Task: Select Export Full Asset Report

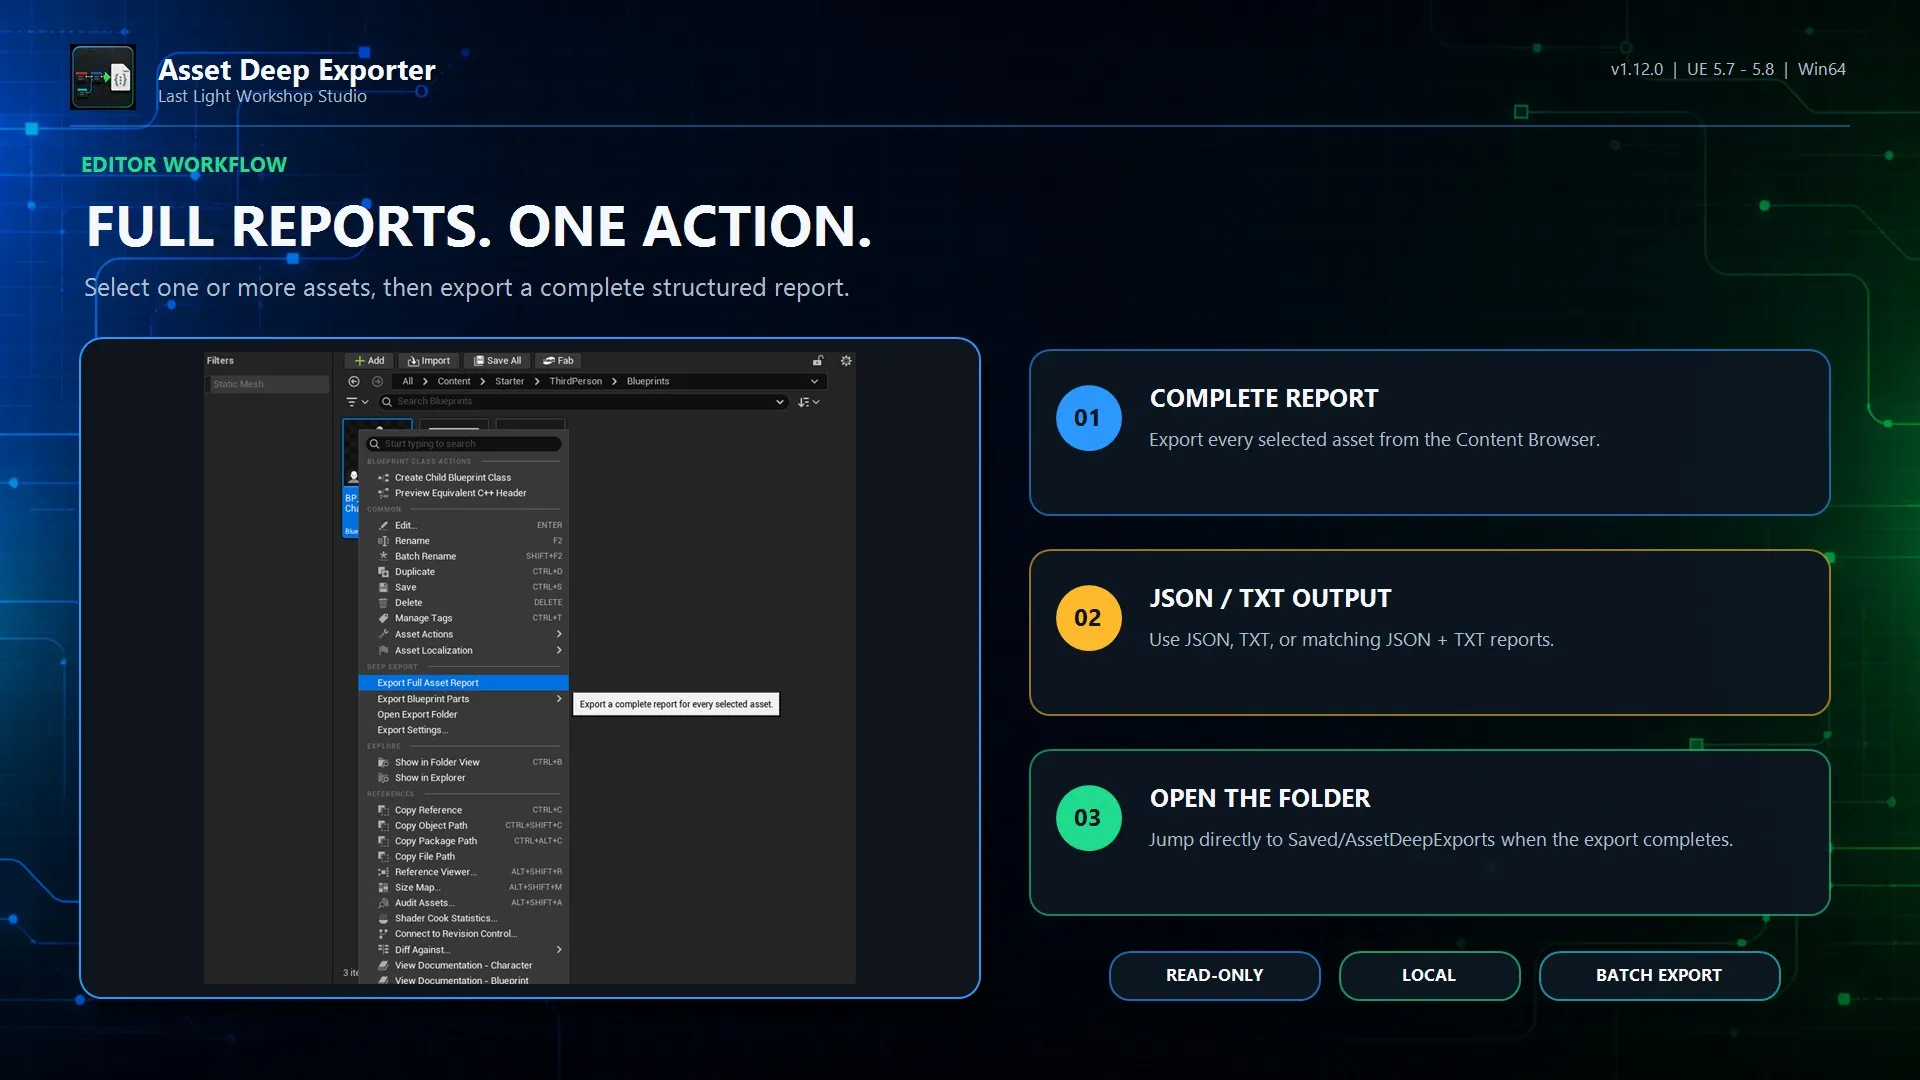Action: coord(463,683)
